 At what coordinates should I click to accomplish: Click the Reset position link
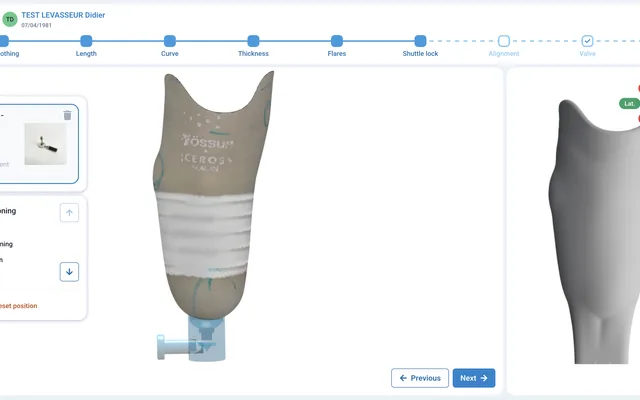coord(18,306)
